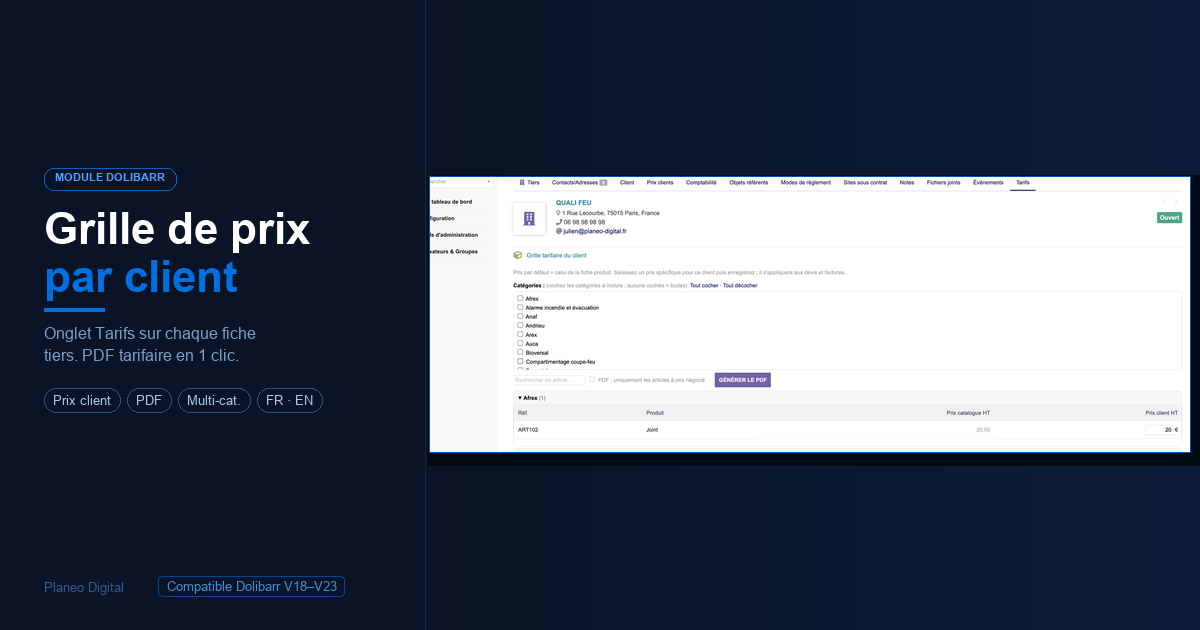Click the building icon in the Tiers tab
Image resolution: width=1200 pixels, height=630 pixels.
[x=522, y=183]
